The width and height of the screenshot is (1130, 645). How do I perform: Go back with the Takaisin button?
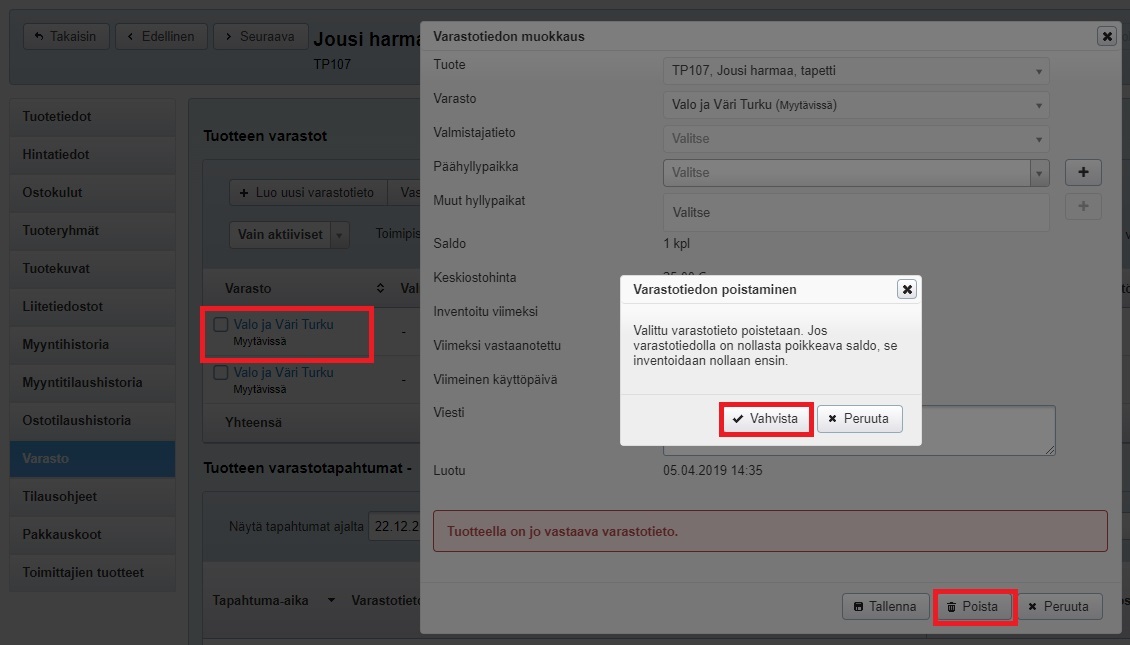tap(65, 37)
